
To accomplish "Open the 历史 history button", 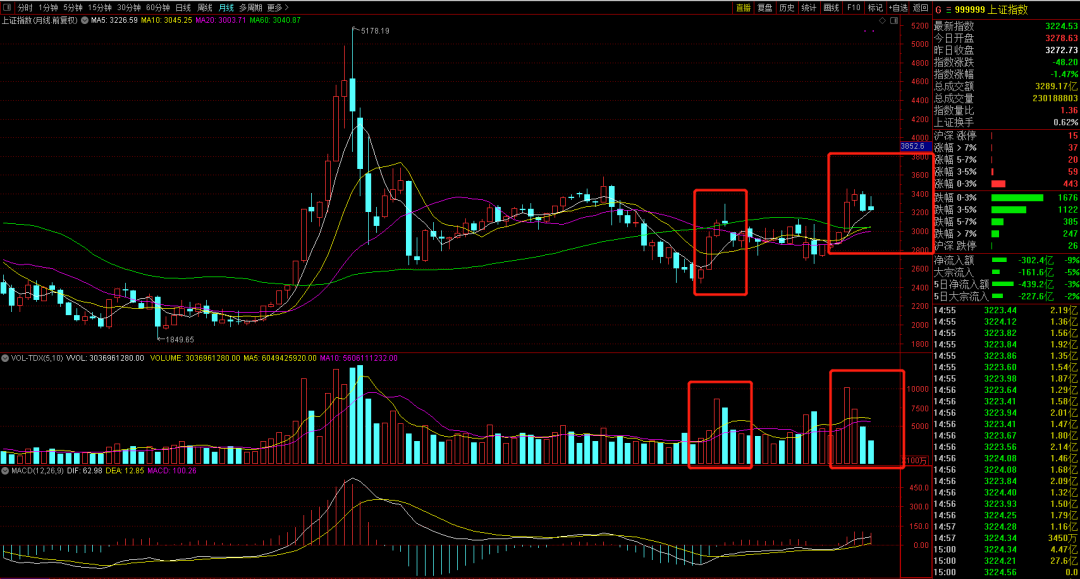I will pos(787,8).
